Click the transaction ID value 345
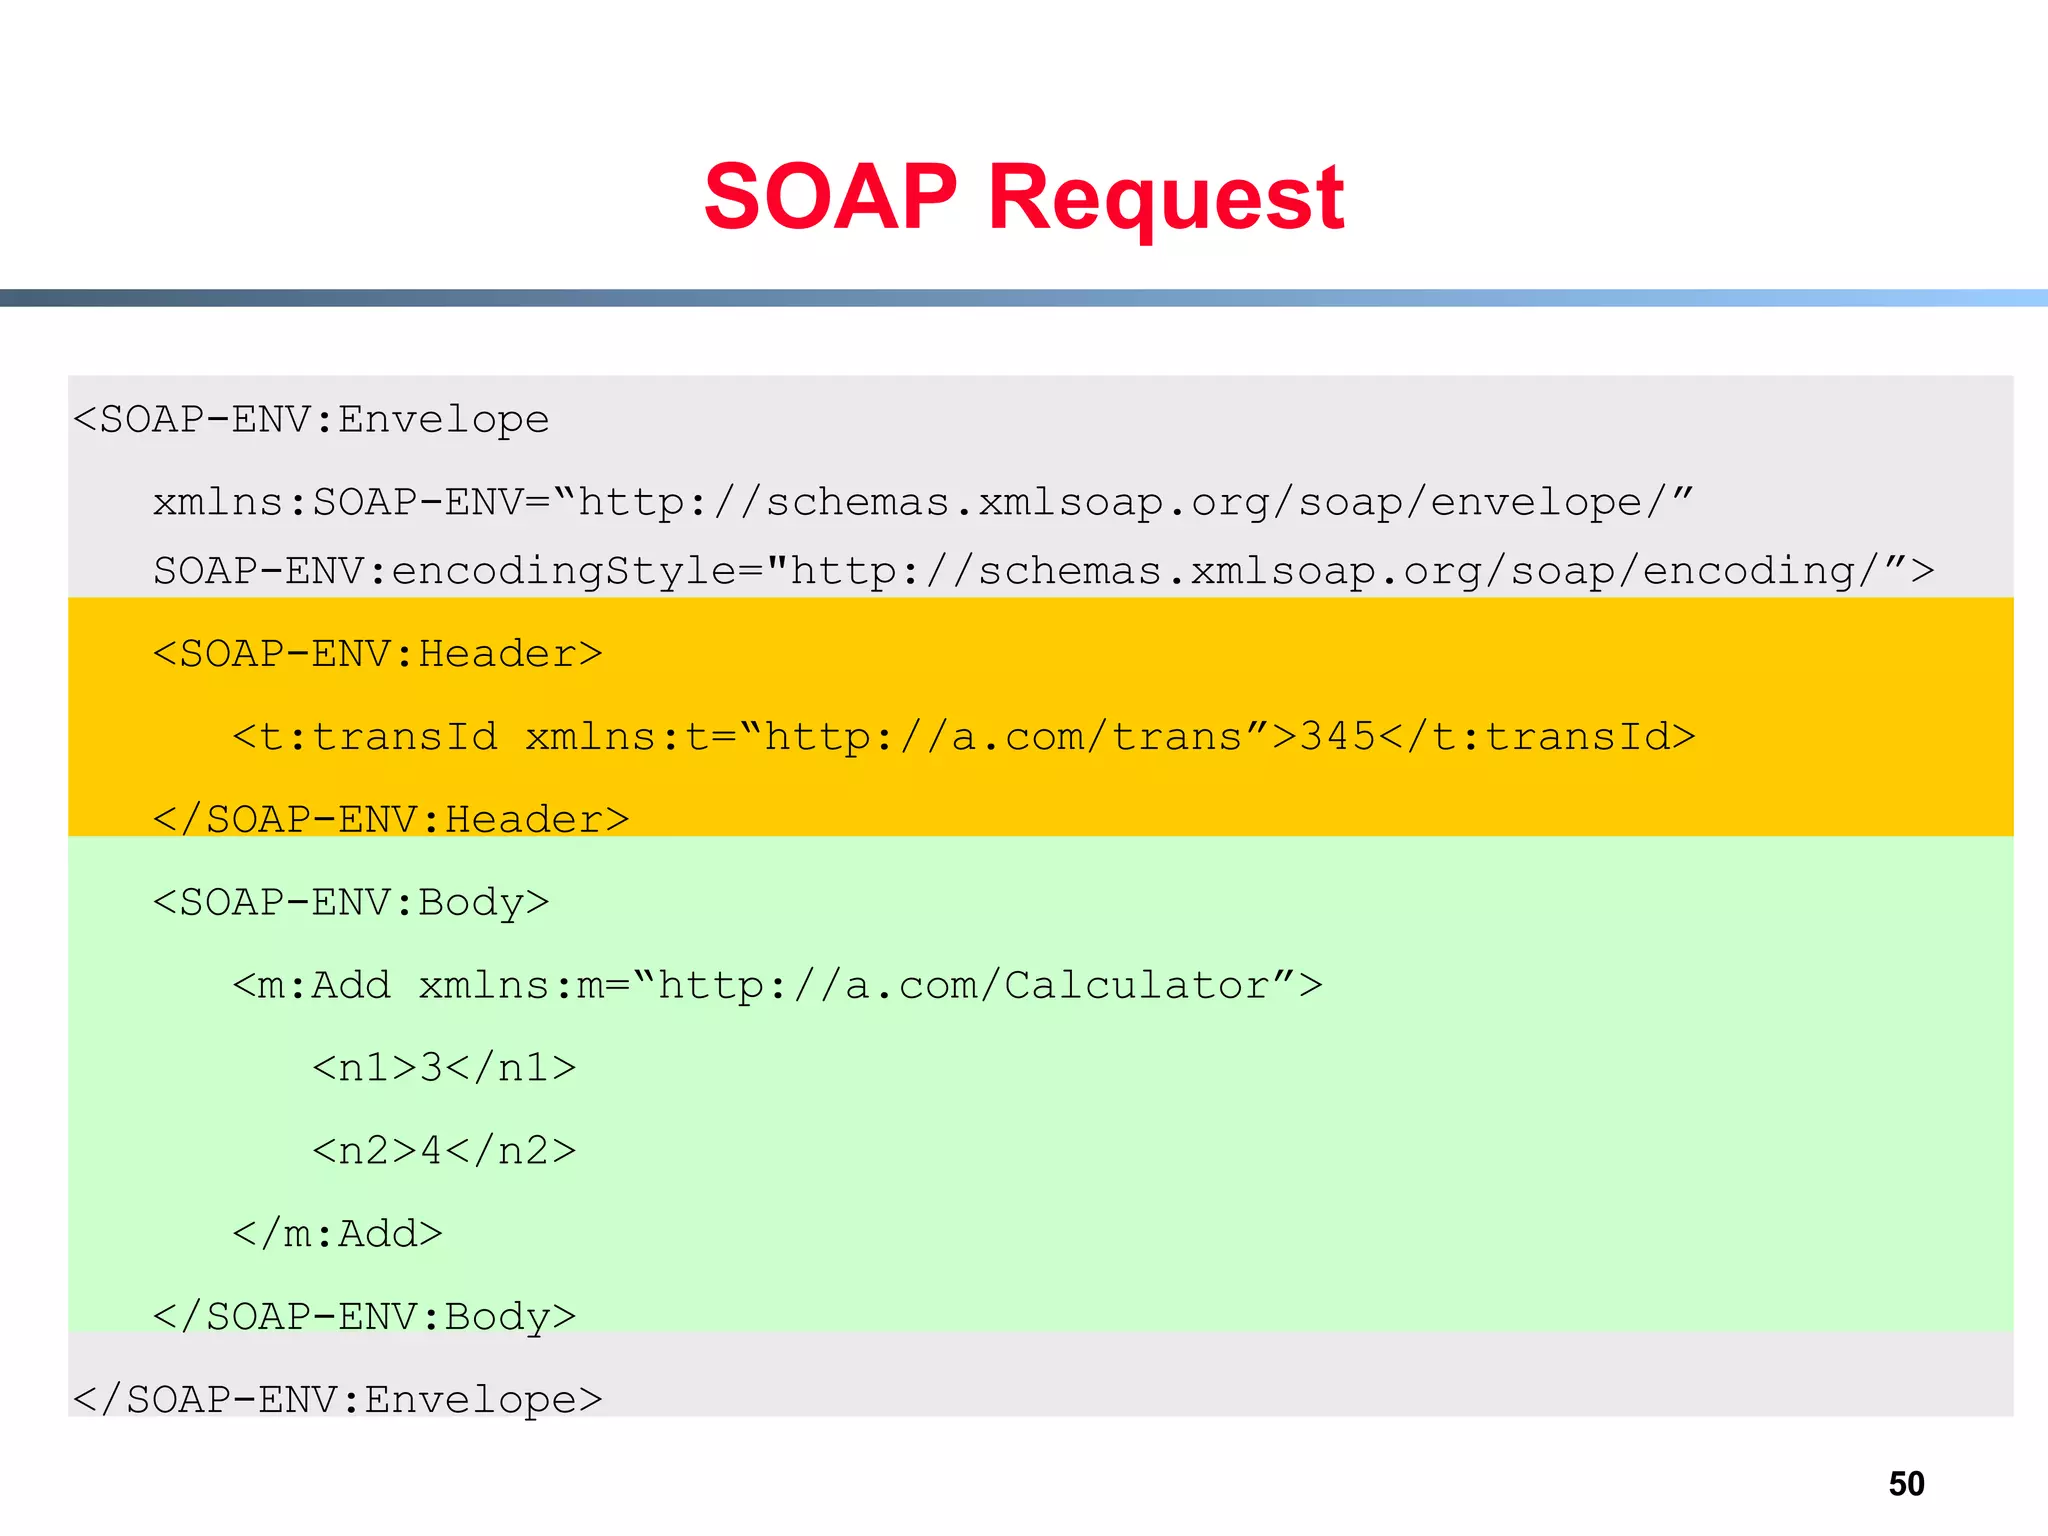 [x=1337, y=737]
